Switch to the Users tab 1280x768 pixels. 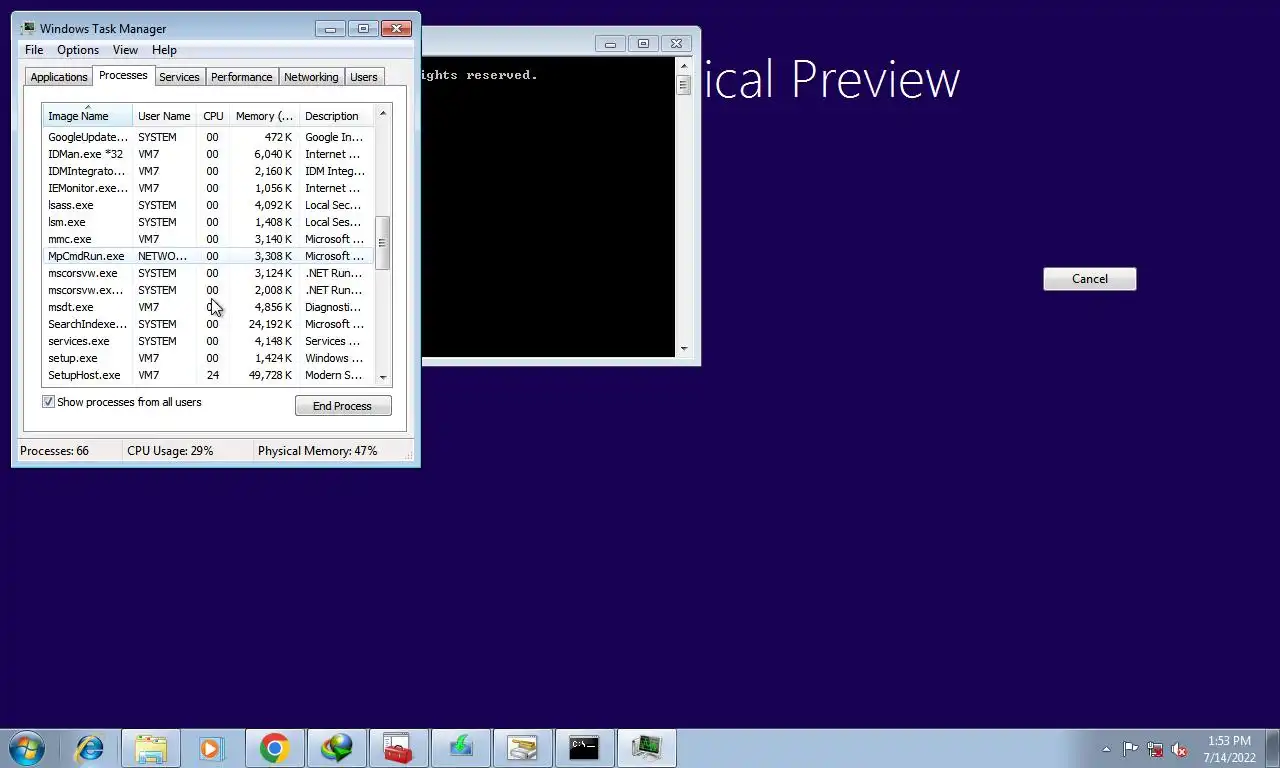364,77
